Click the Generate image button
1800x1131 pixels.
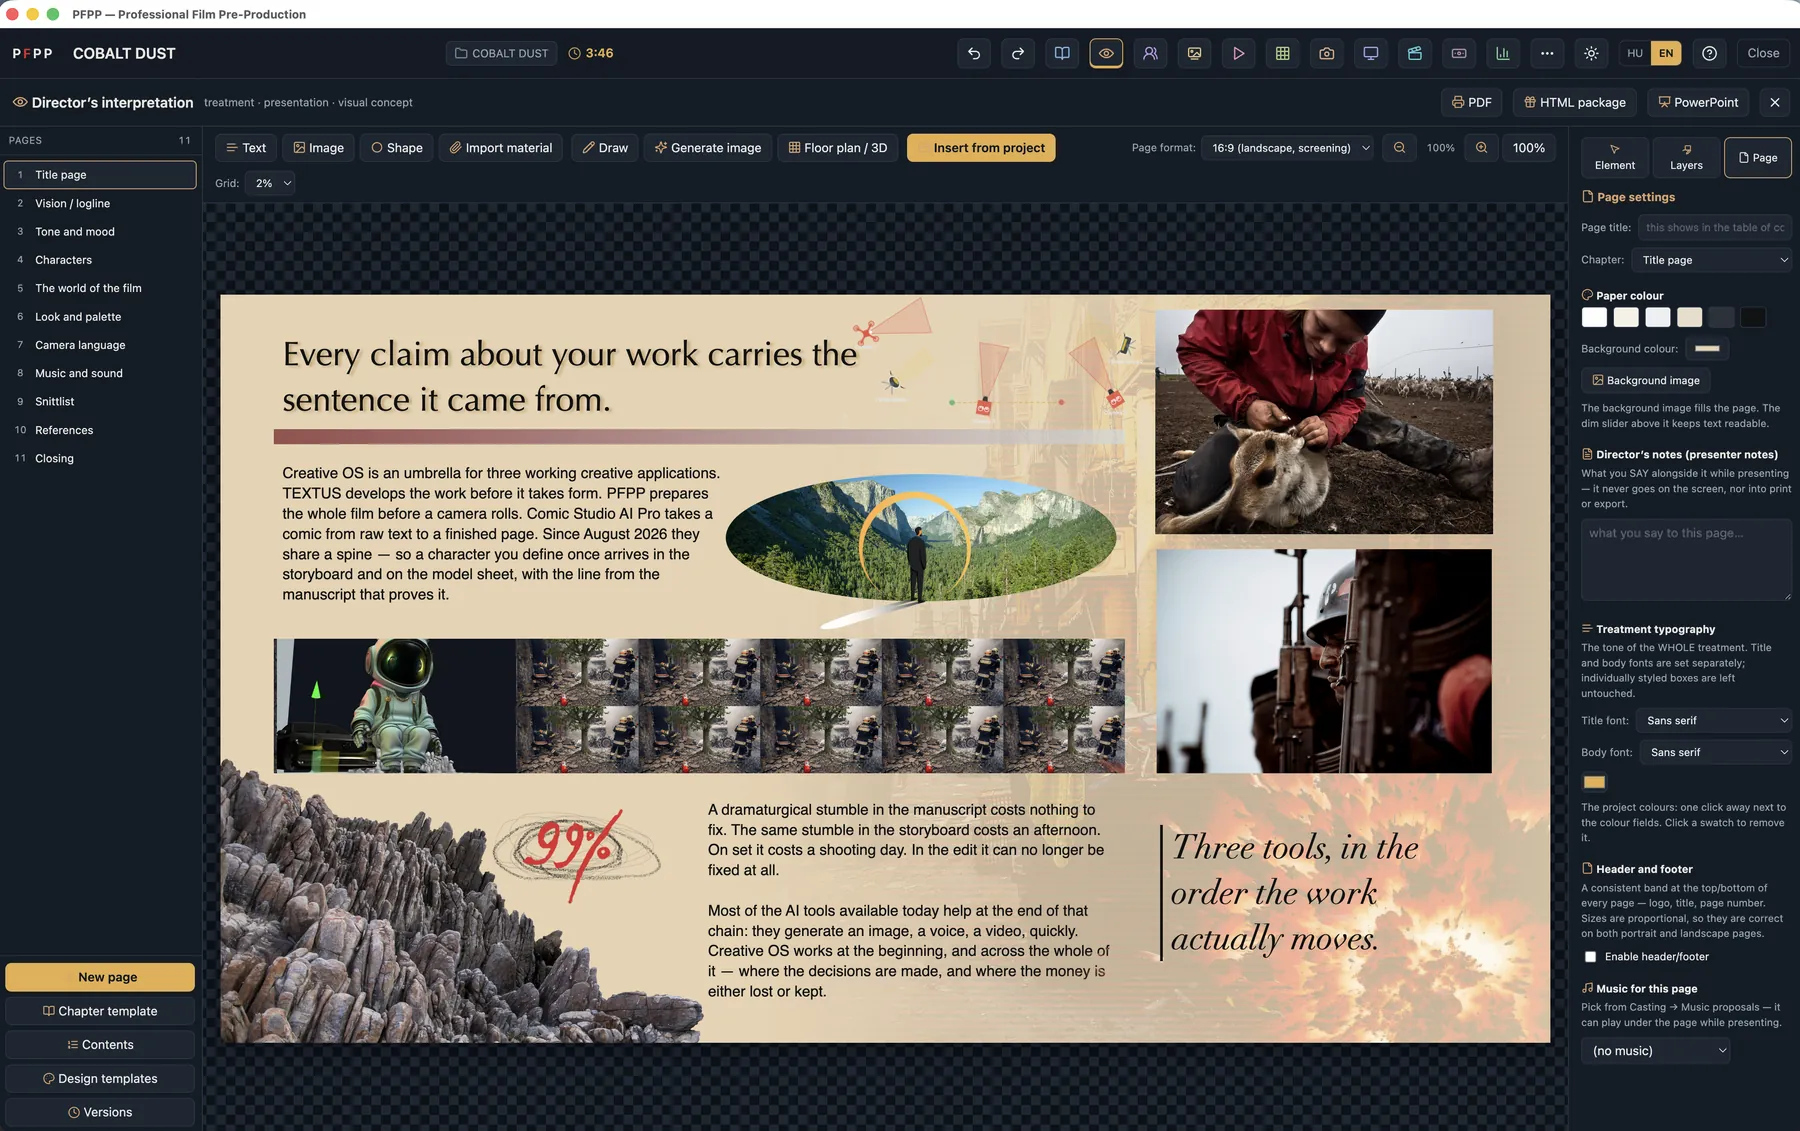708,148
